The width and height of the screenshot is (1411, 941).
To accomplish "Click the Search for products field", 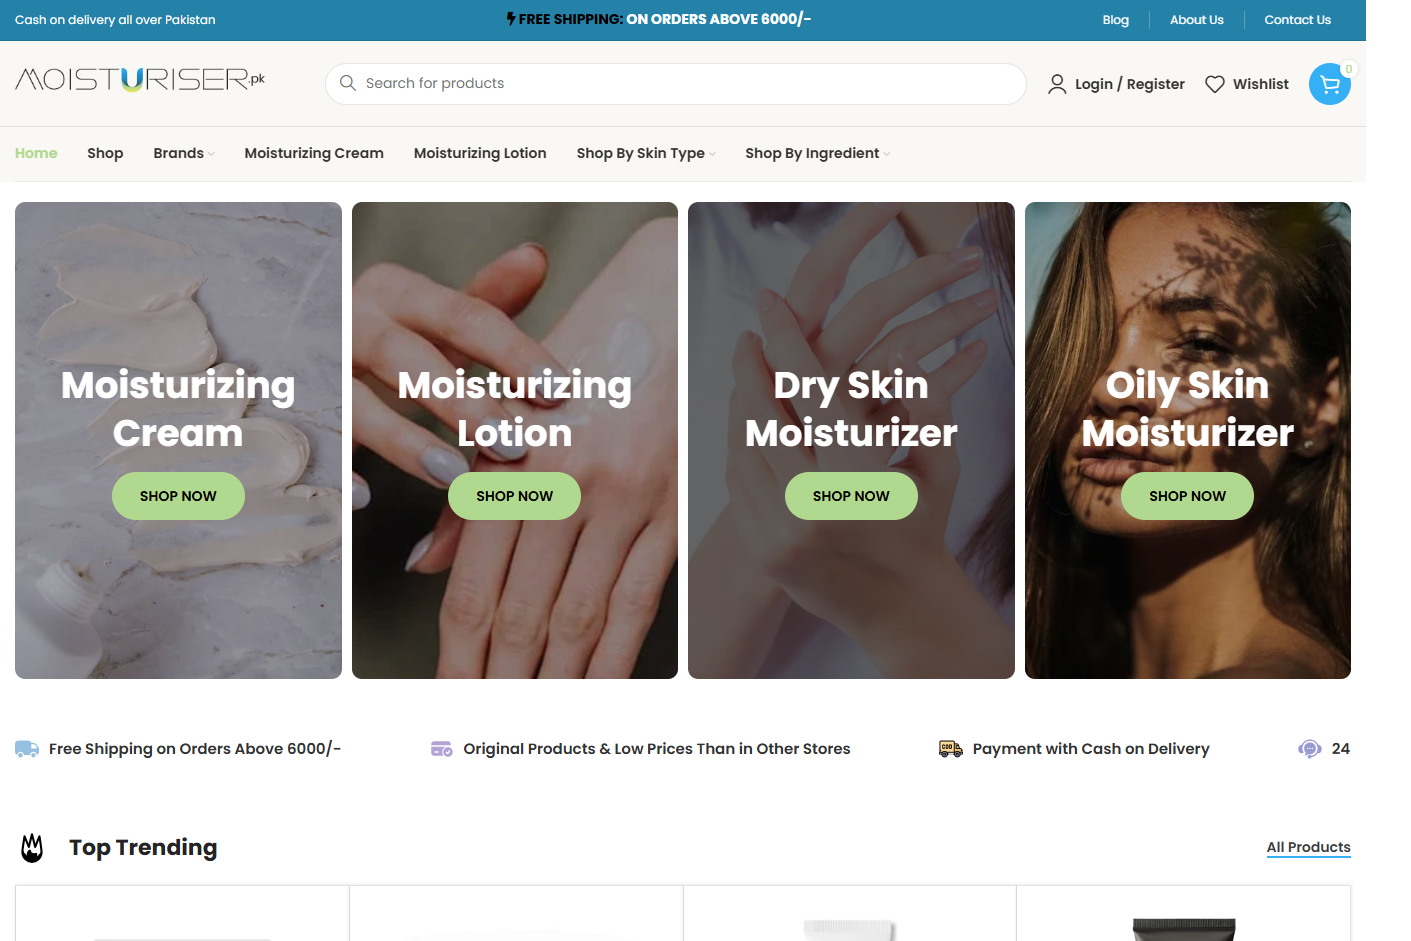I will (x=676, y=84).
